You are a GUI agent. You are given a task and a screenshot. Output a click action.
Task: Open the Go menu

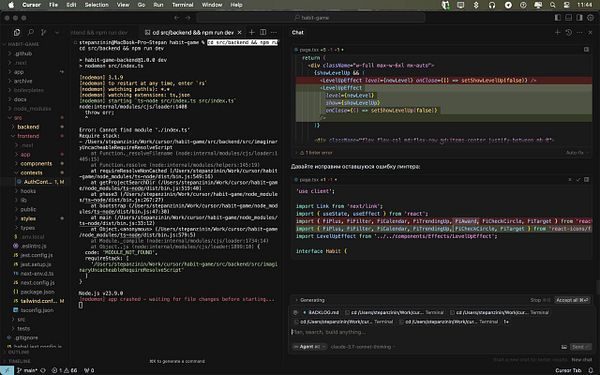click(x=141, y=5)
